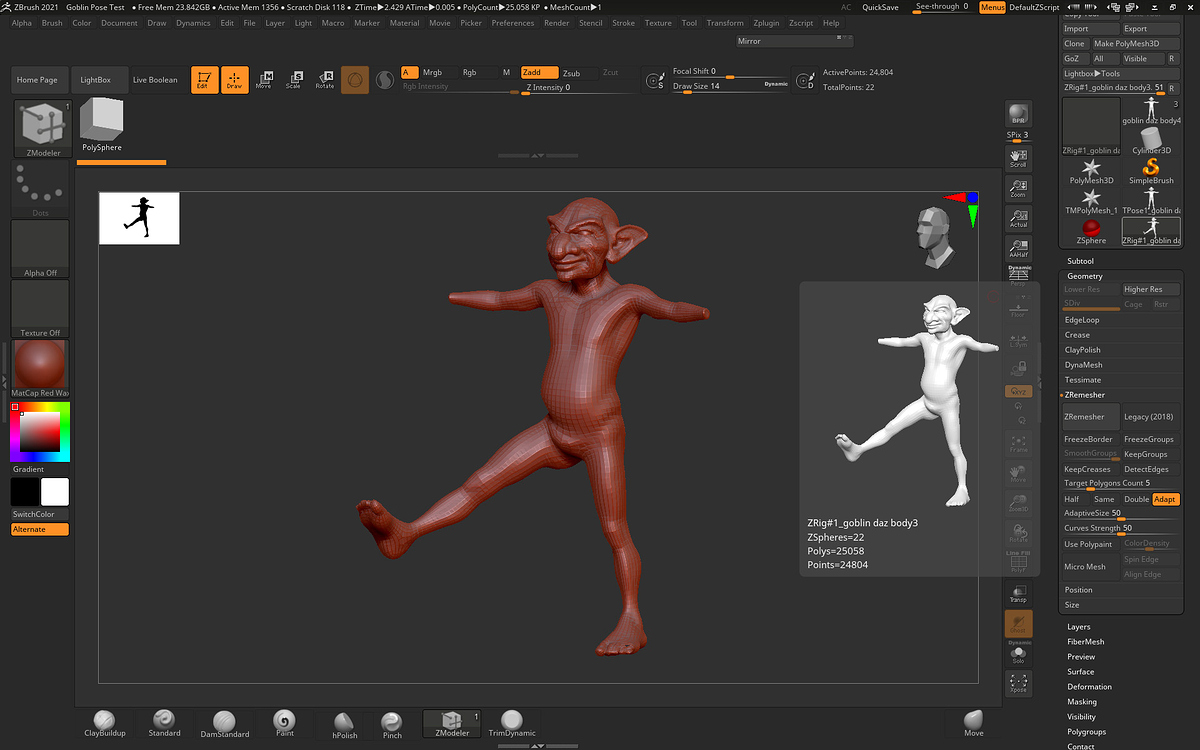Expand the EdgeLoop subsection

pos(1081,320)
